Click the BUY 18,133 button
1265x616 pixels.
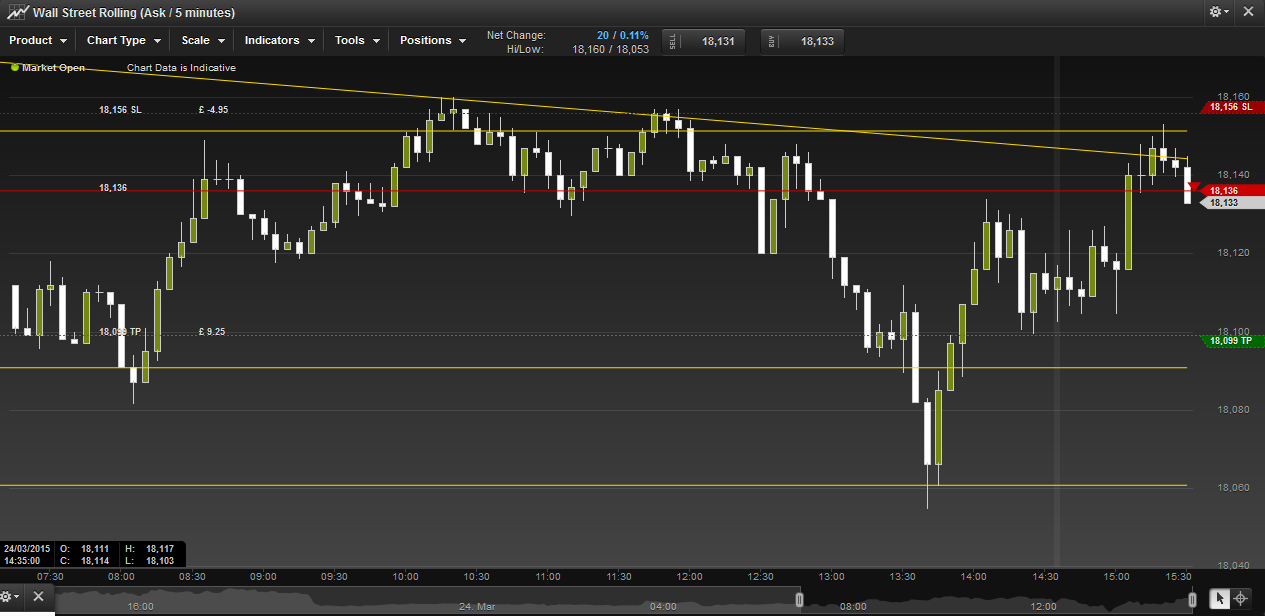point(803,41)
